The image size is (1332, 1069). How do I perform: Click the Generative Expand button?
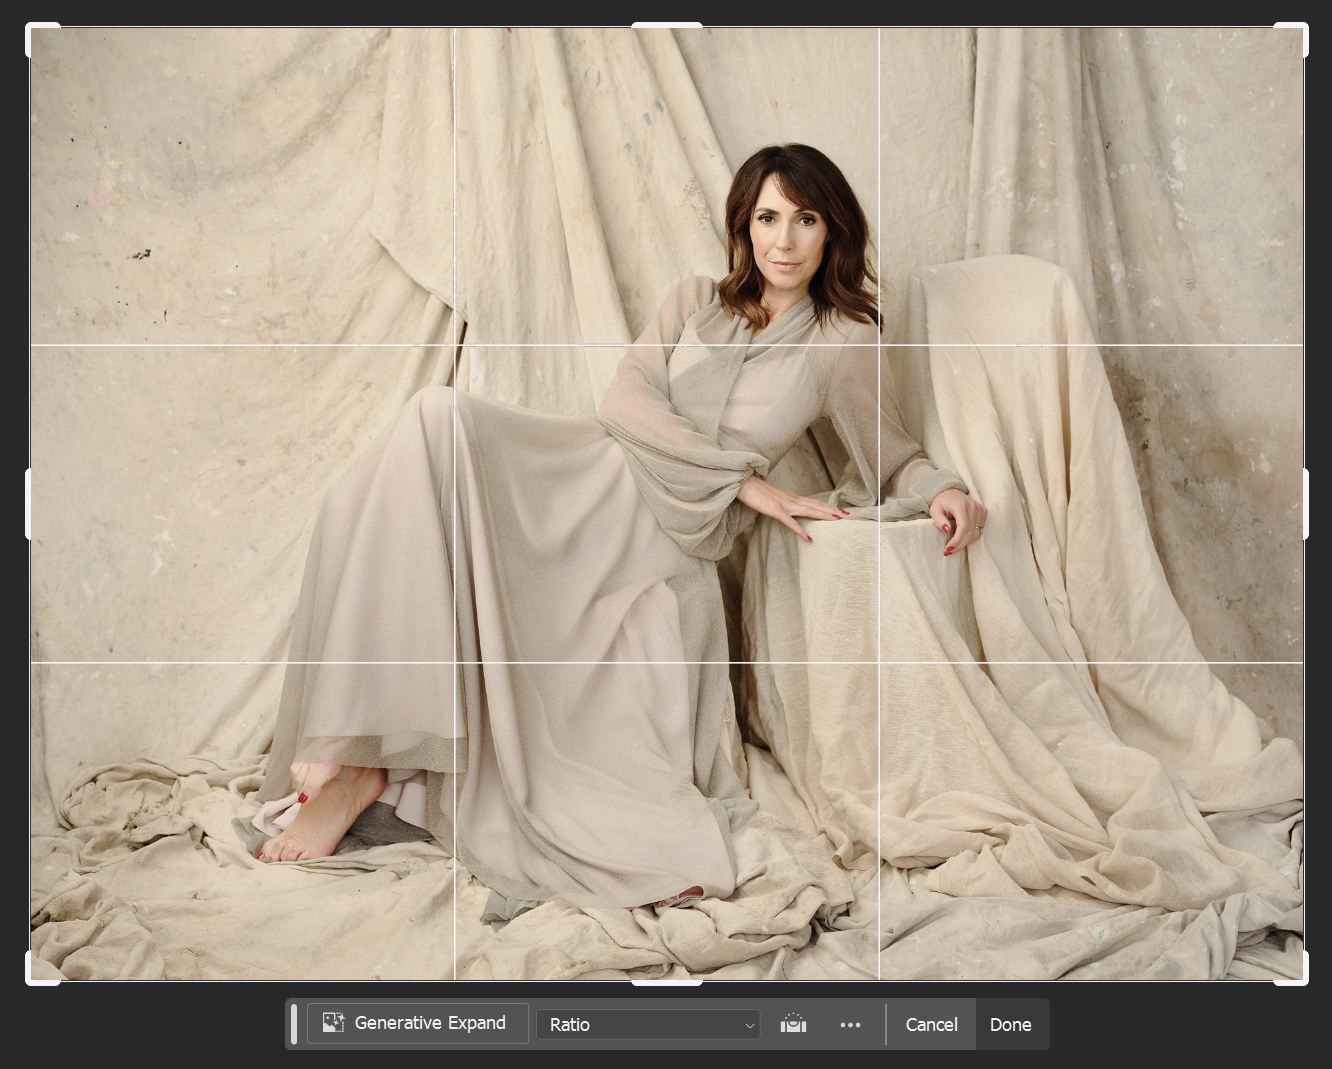[417, 1023]
